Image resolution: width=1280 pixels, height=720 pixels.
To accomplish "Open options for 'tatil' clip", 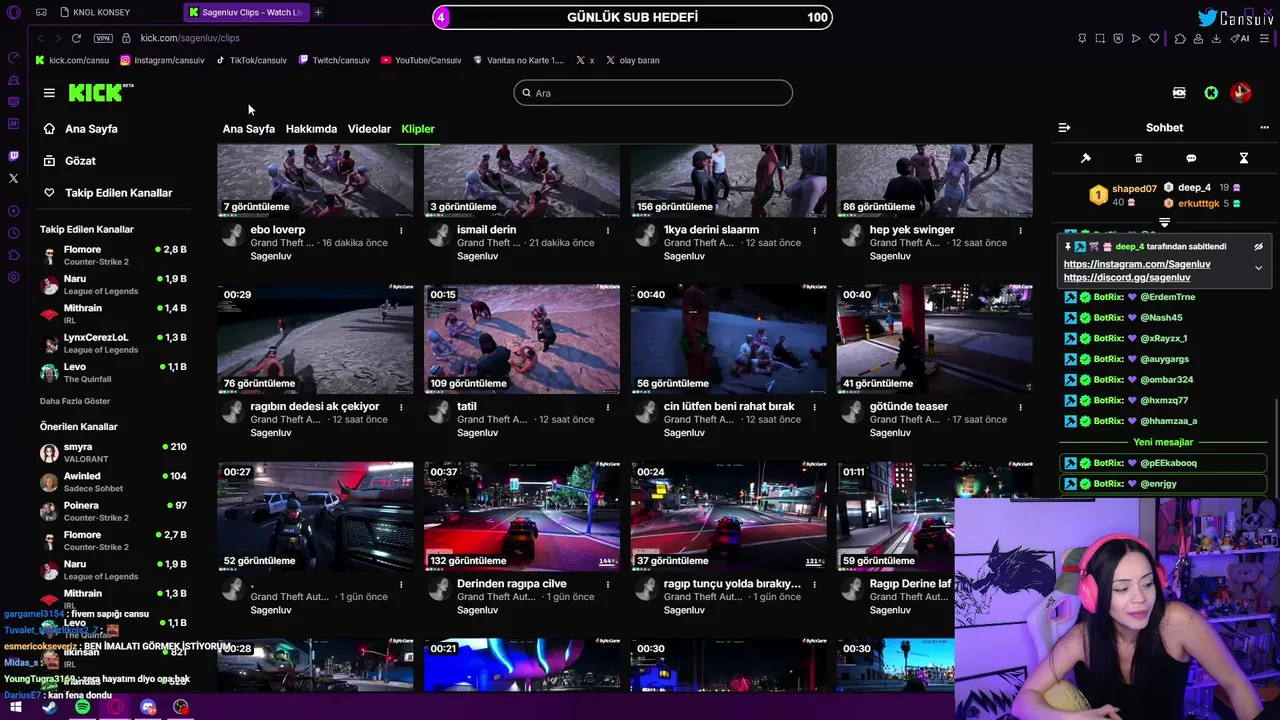I will coord(607,407).
